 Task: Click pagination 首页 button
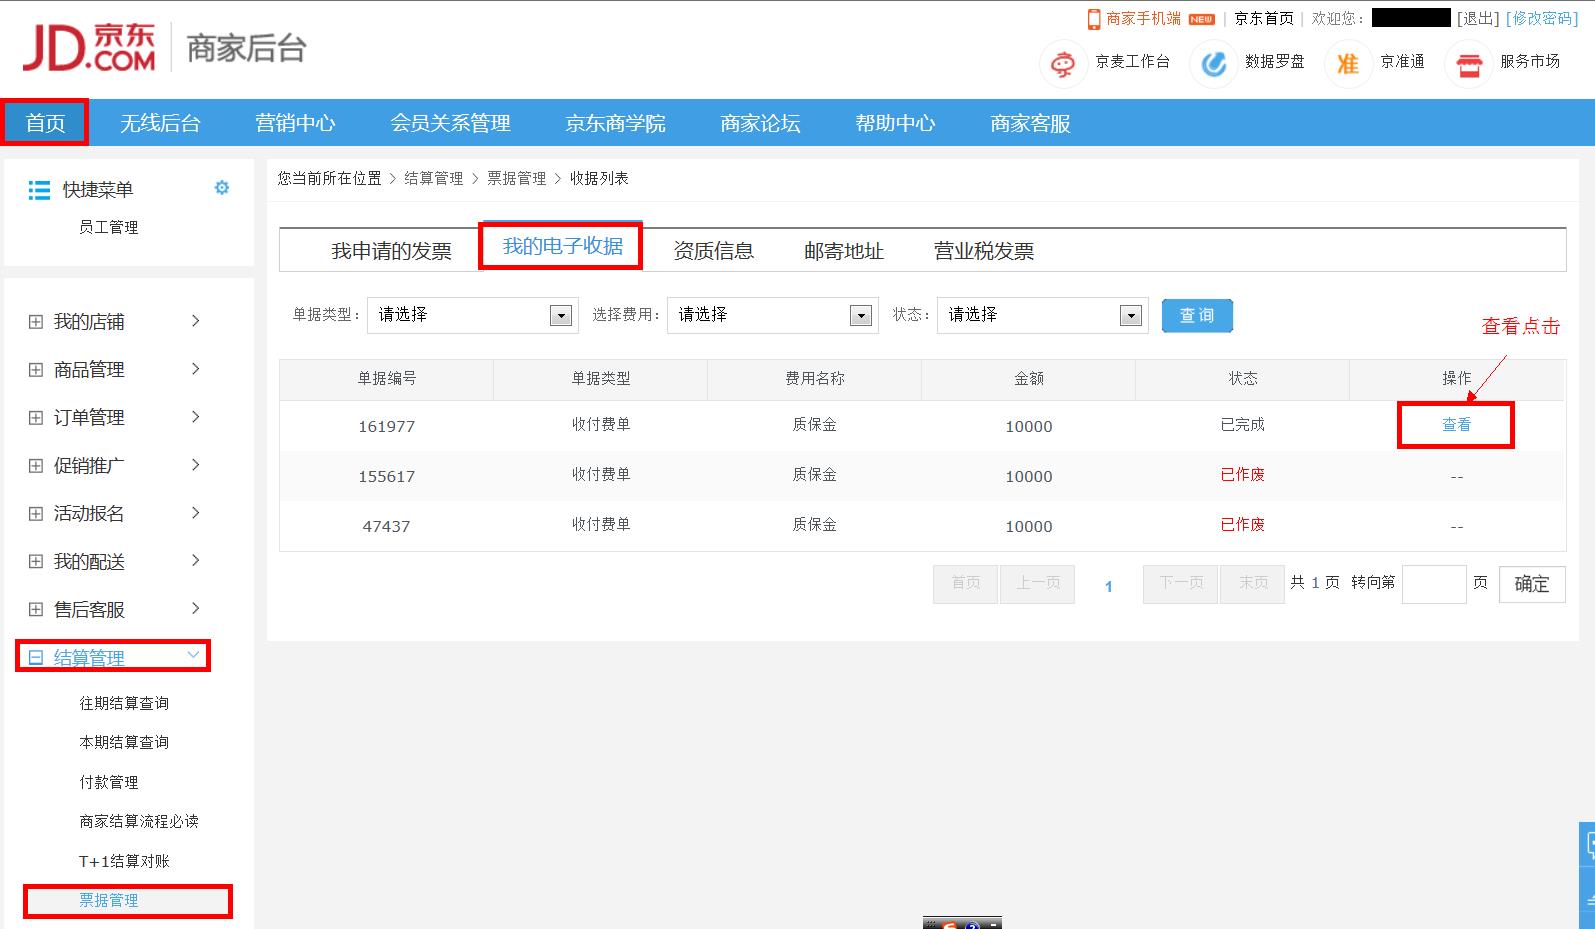pyautogui.click(x=965, y=583)
